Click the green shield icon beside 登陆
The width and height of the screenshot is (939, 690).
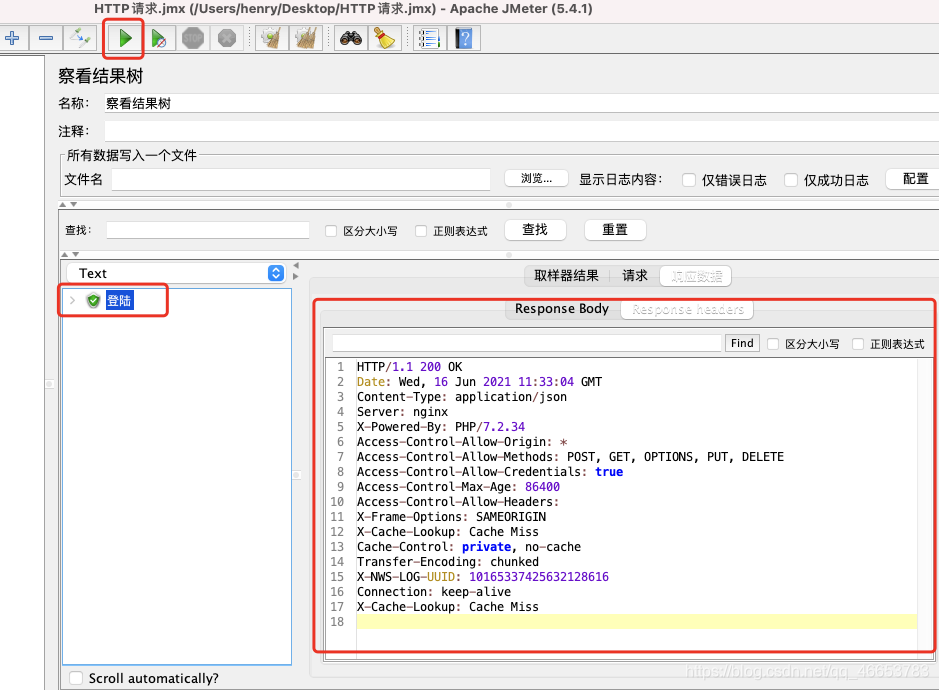(93, 300)
